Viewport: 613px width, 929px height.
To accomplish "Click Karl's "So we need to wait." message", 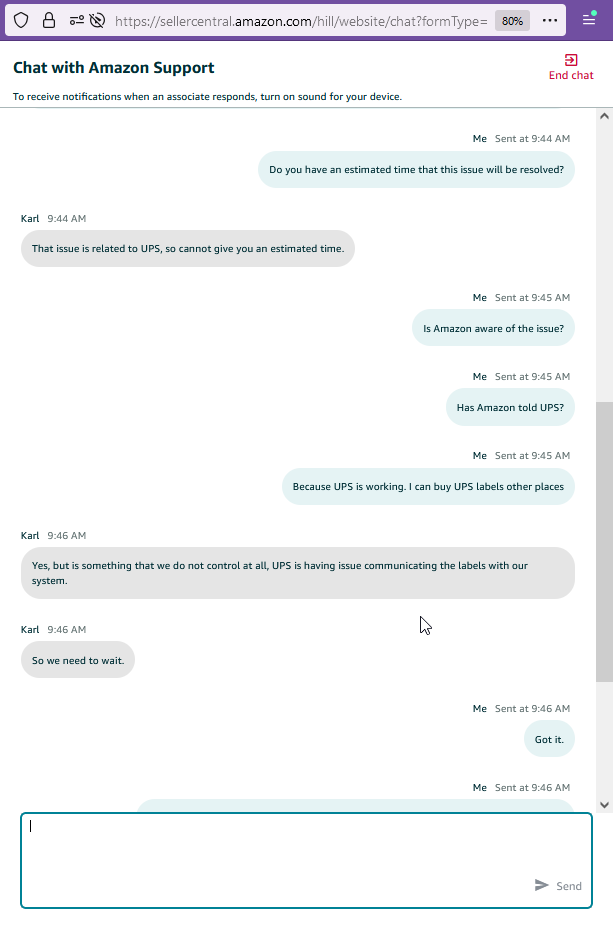I will click(x=78, y=660).
